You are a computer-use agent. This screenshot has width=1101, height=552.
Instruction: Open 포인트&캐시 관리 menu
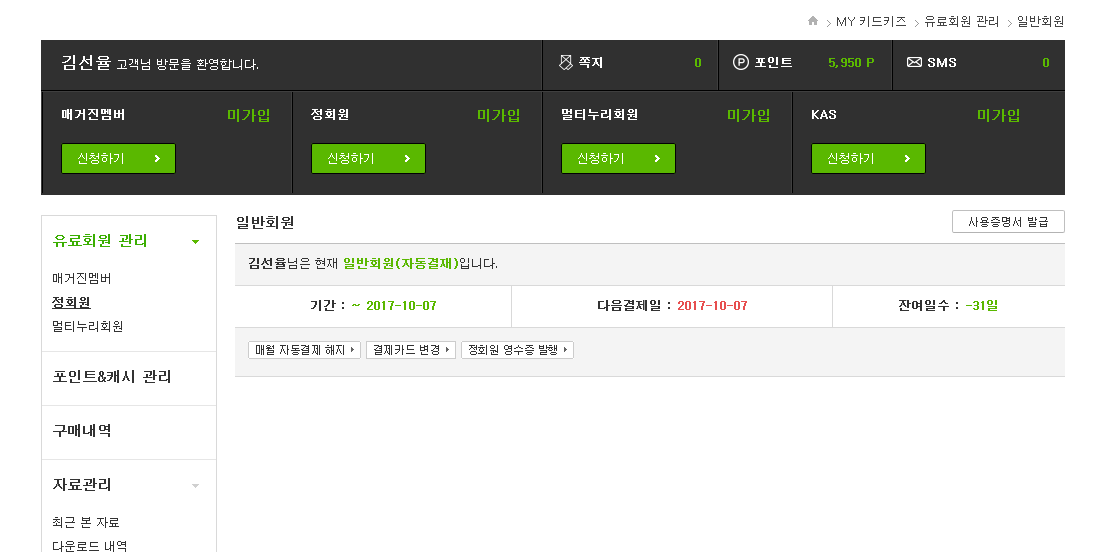click(112, 377)
